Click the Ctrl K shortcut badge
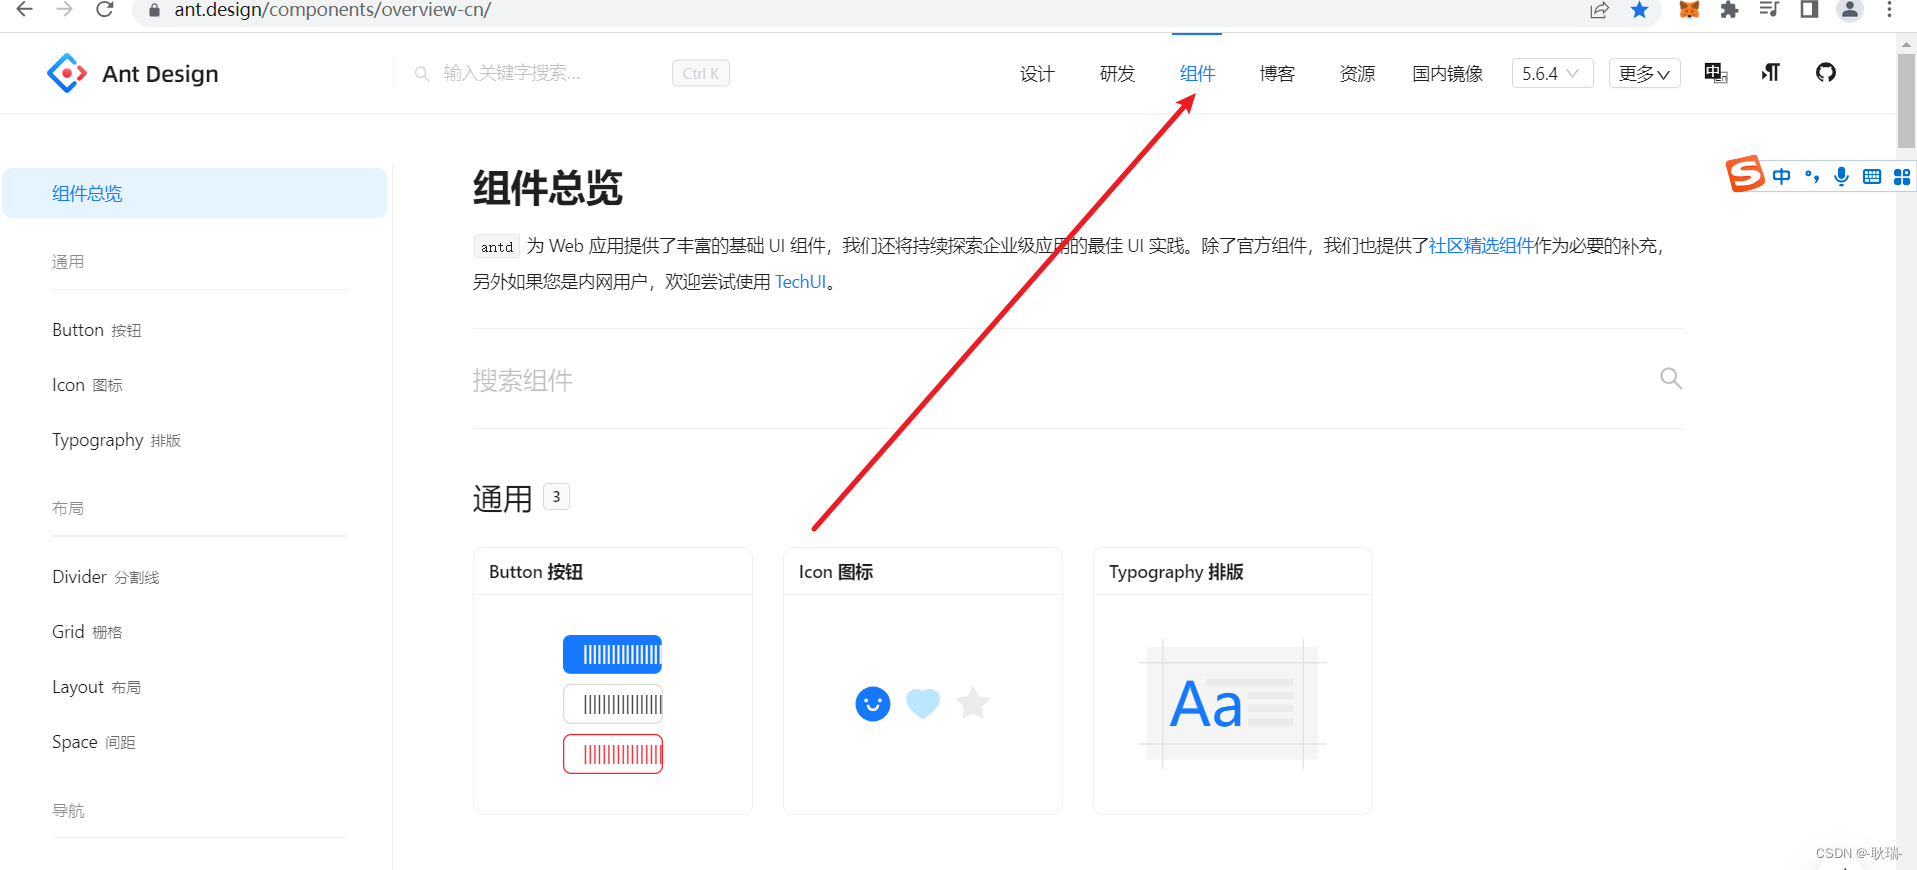 point(701,73)
